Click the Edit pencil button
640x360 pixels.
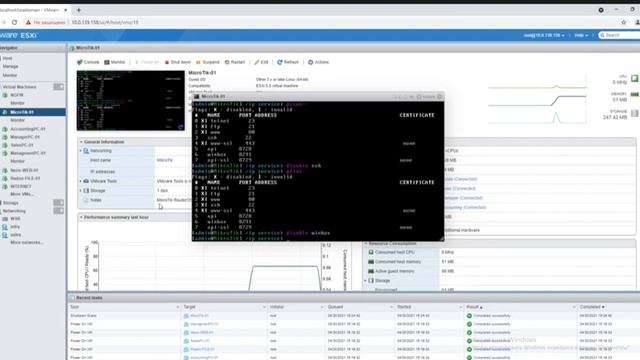coord(261,62)
